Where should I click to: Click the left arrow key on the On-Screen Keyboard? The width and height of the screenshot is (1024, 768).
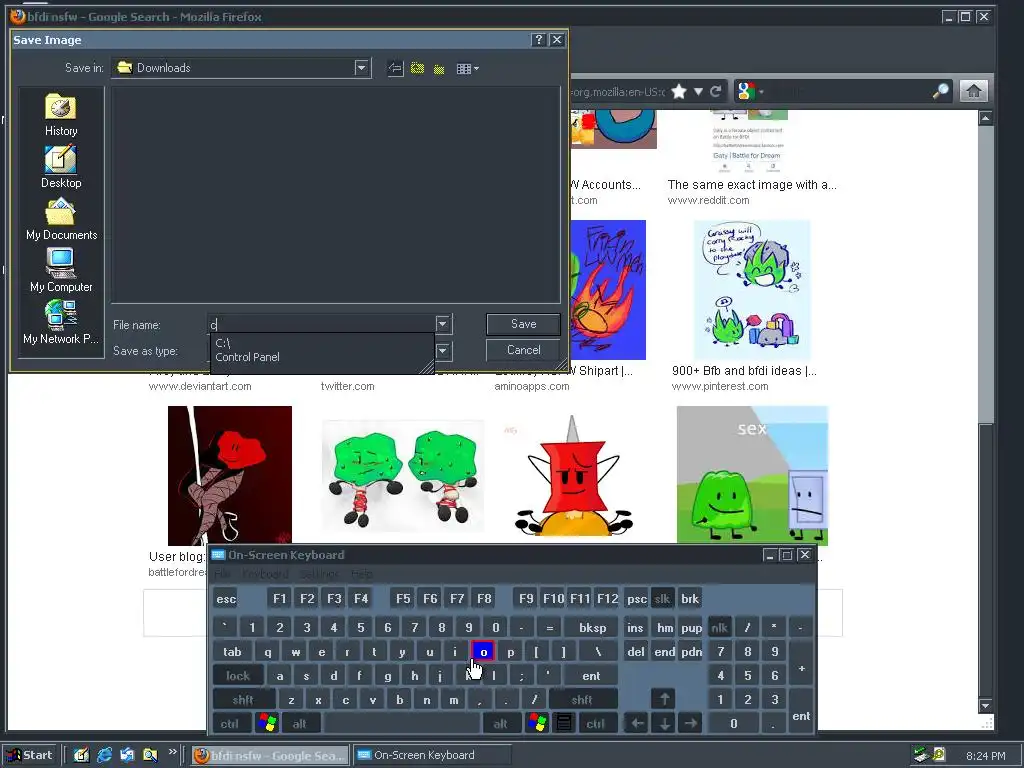coord(637,724)
